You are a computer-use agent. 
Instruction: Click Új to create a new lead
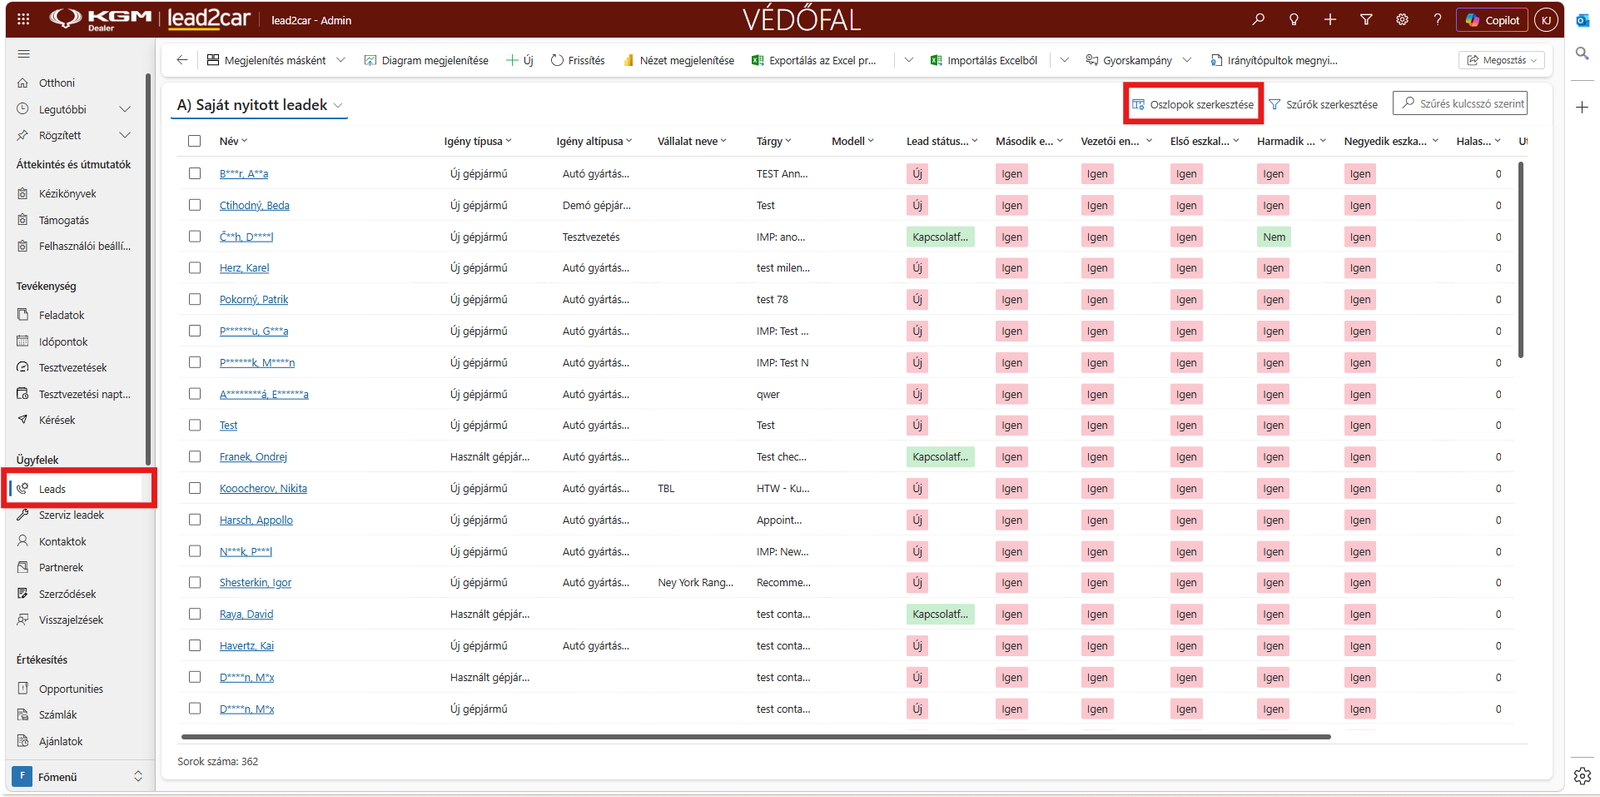tap(520, 60)
